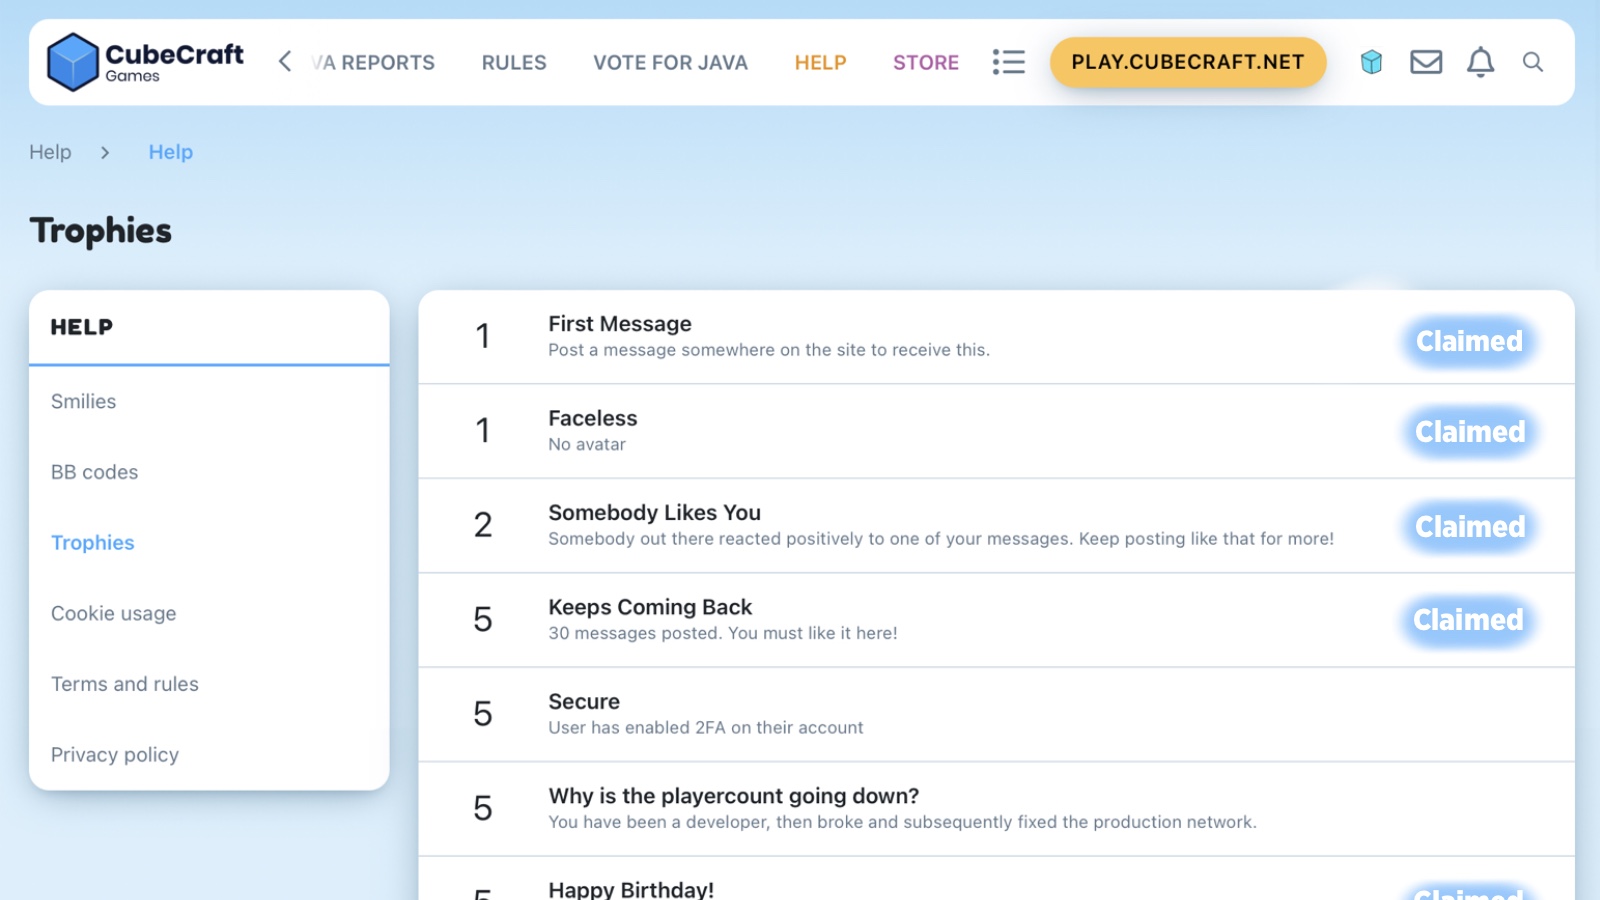Open the RULES nav item

pos(514,62)
